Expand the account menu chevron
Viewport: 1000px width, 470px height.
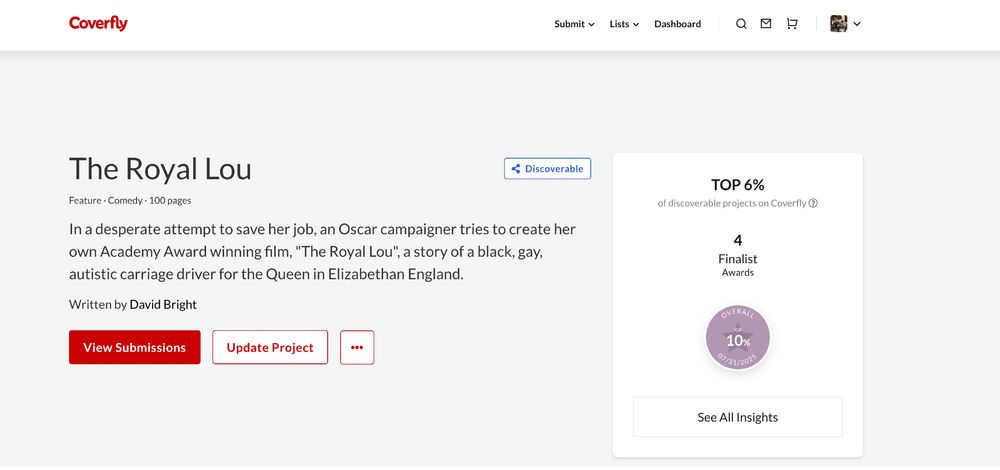click(x=857, y=24)
